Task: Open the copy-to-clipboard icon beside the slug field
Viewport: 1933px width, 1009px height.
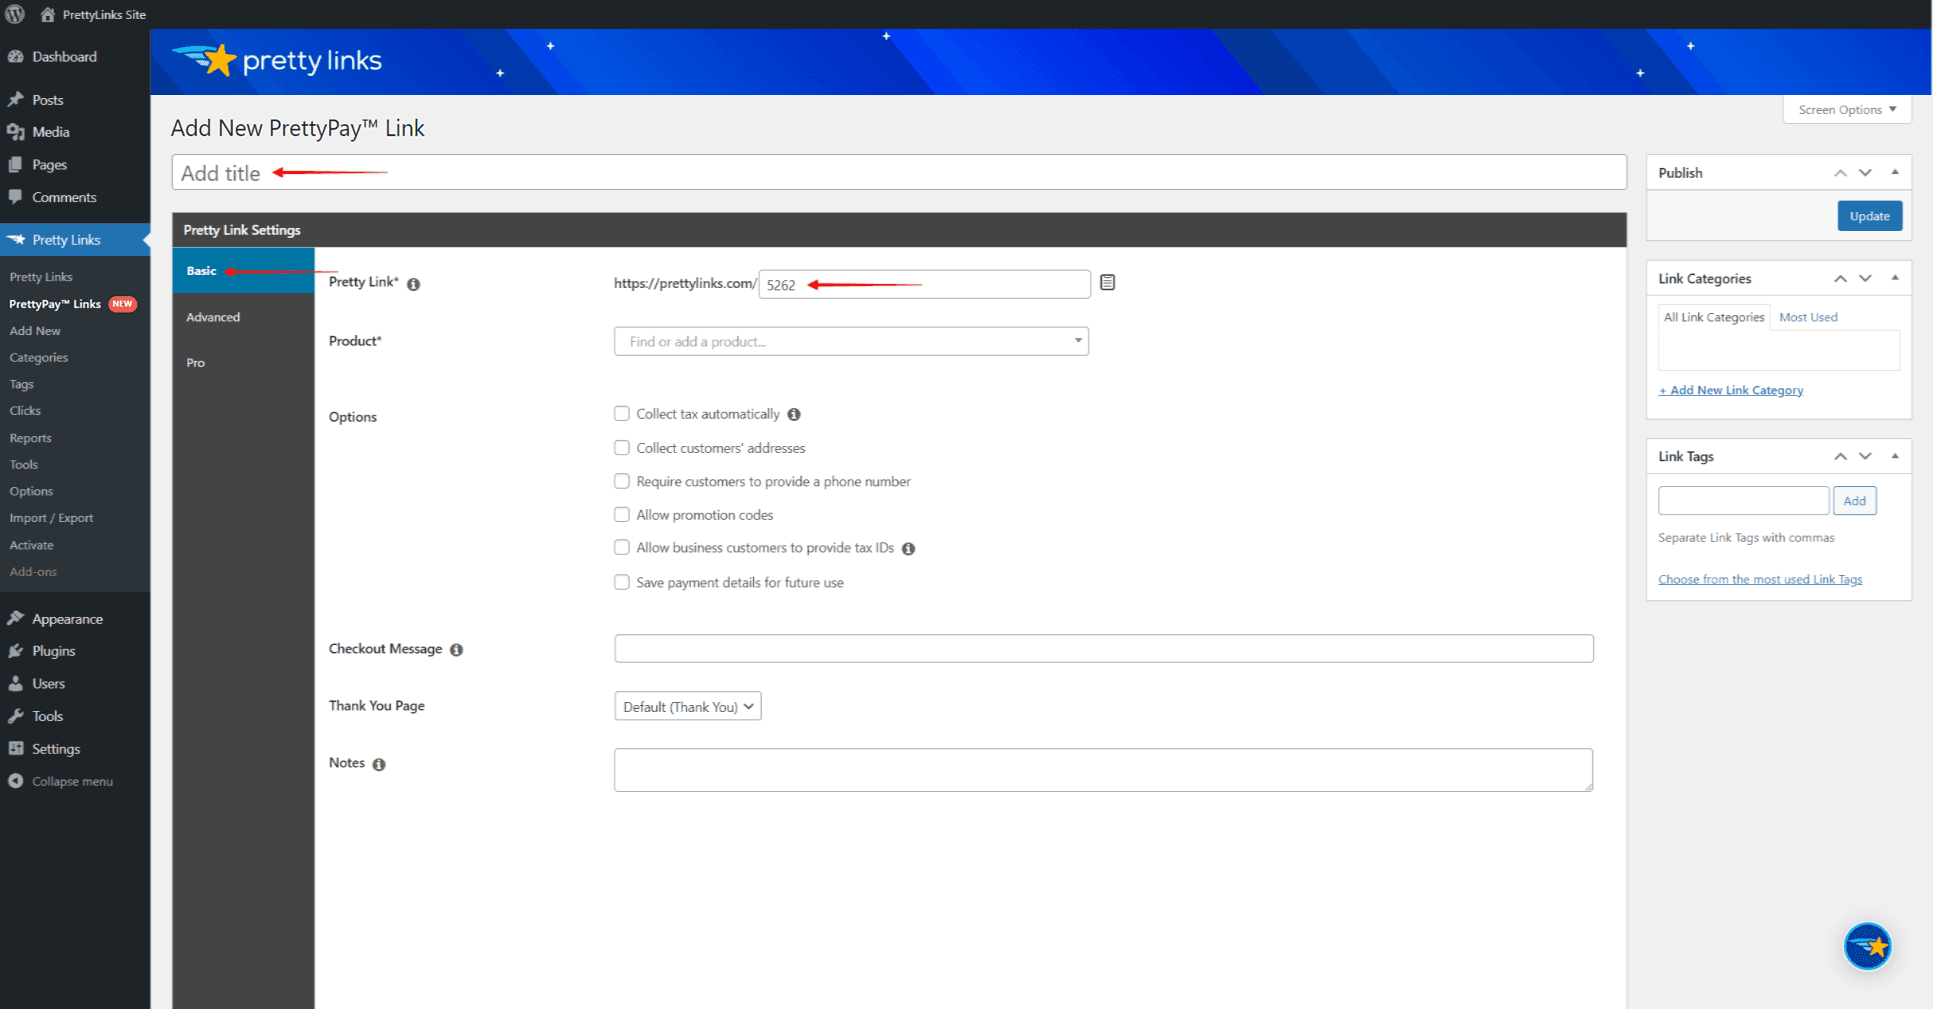Action: pos(1107,282)
